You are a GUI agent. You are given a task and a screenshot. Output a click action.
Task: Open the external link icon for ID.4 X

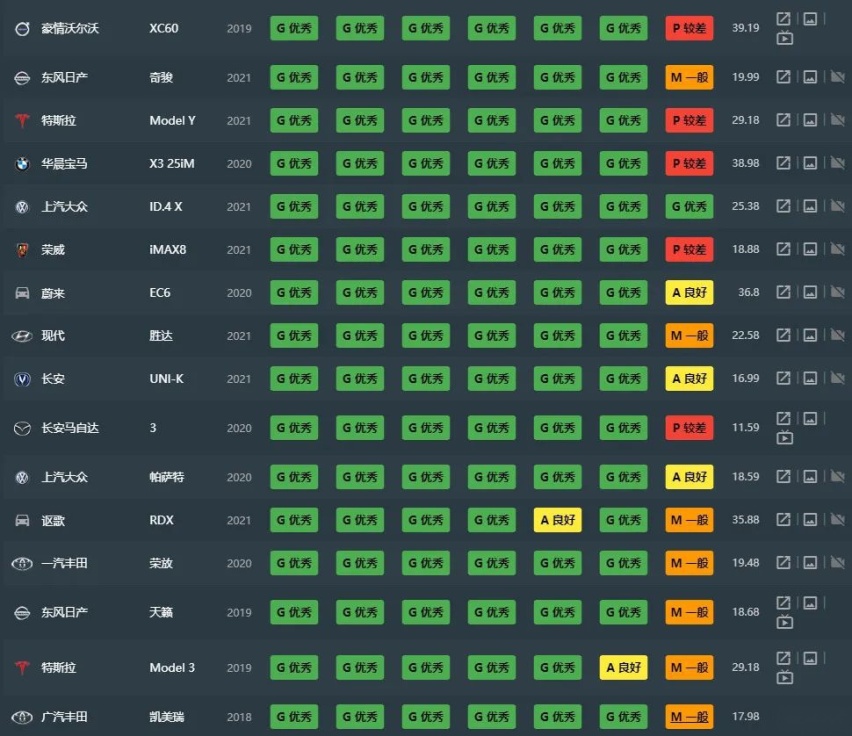[783, 206]
